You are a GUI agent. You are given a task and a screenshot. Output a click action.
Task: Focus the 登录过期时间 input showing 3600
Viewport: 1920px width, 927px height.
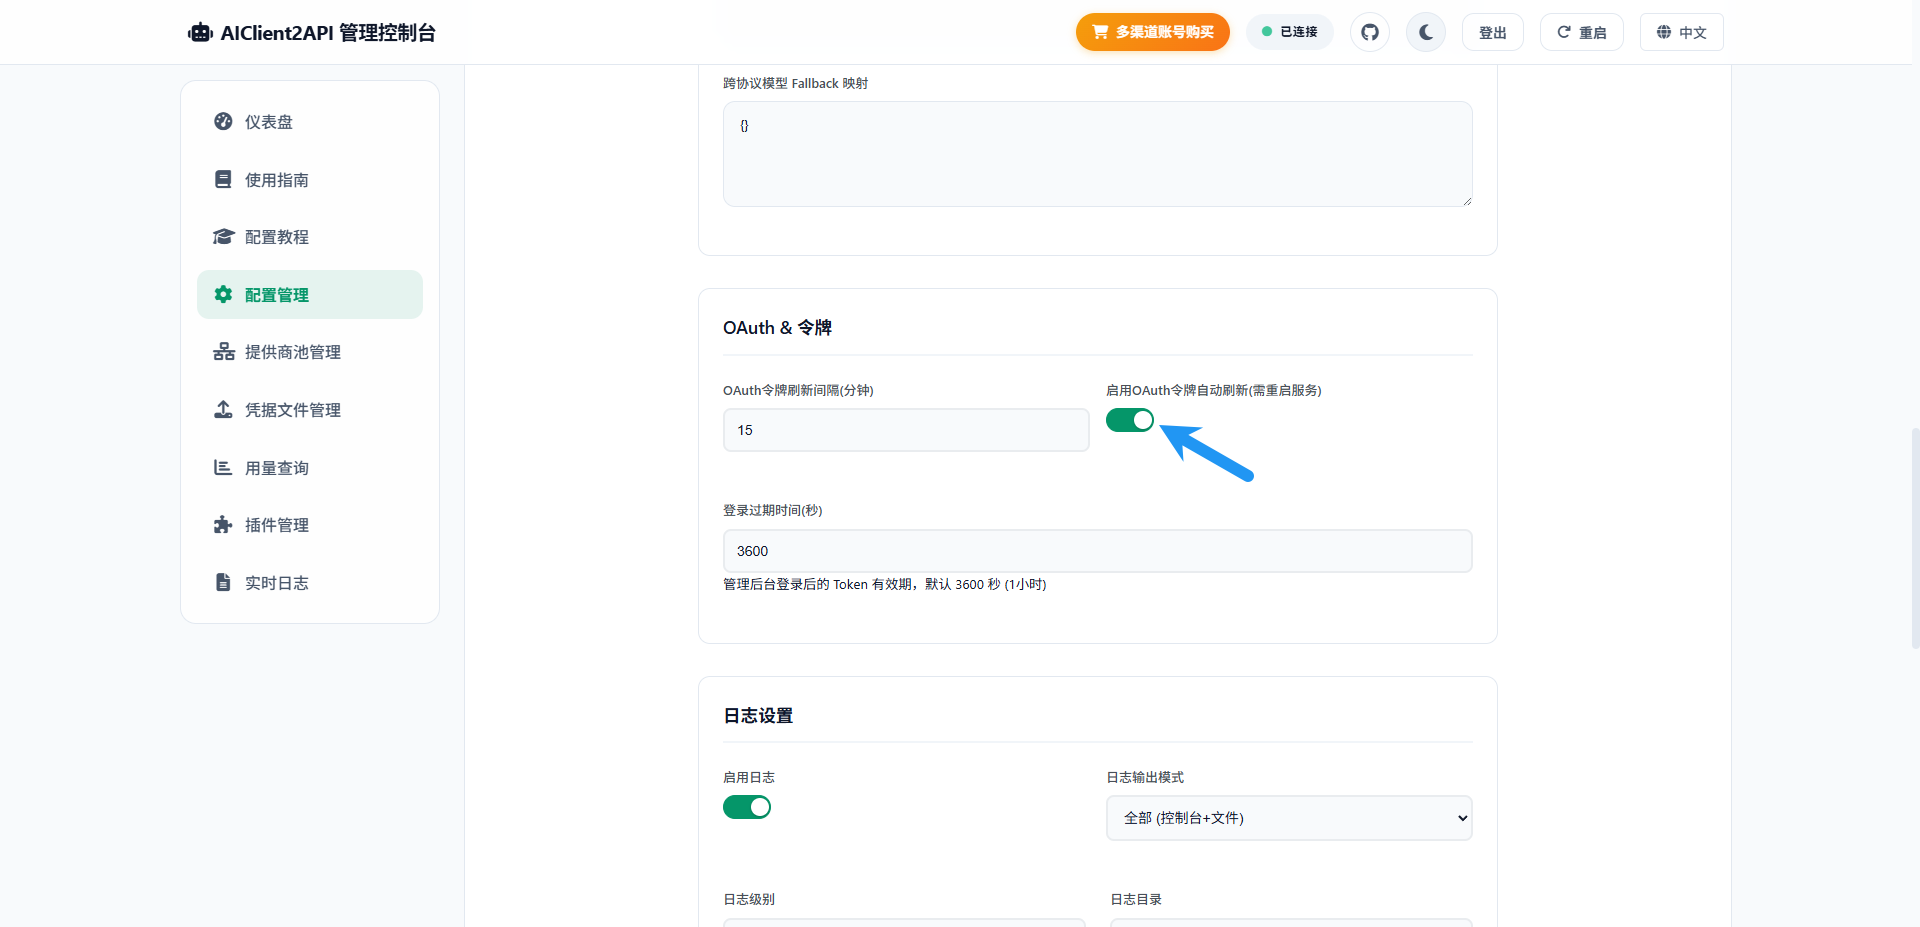[x=1097, y=551]
